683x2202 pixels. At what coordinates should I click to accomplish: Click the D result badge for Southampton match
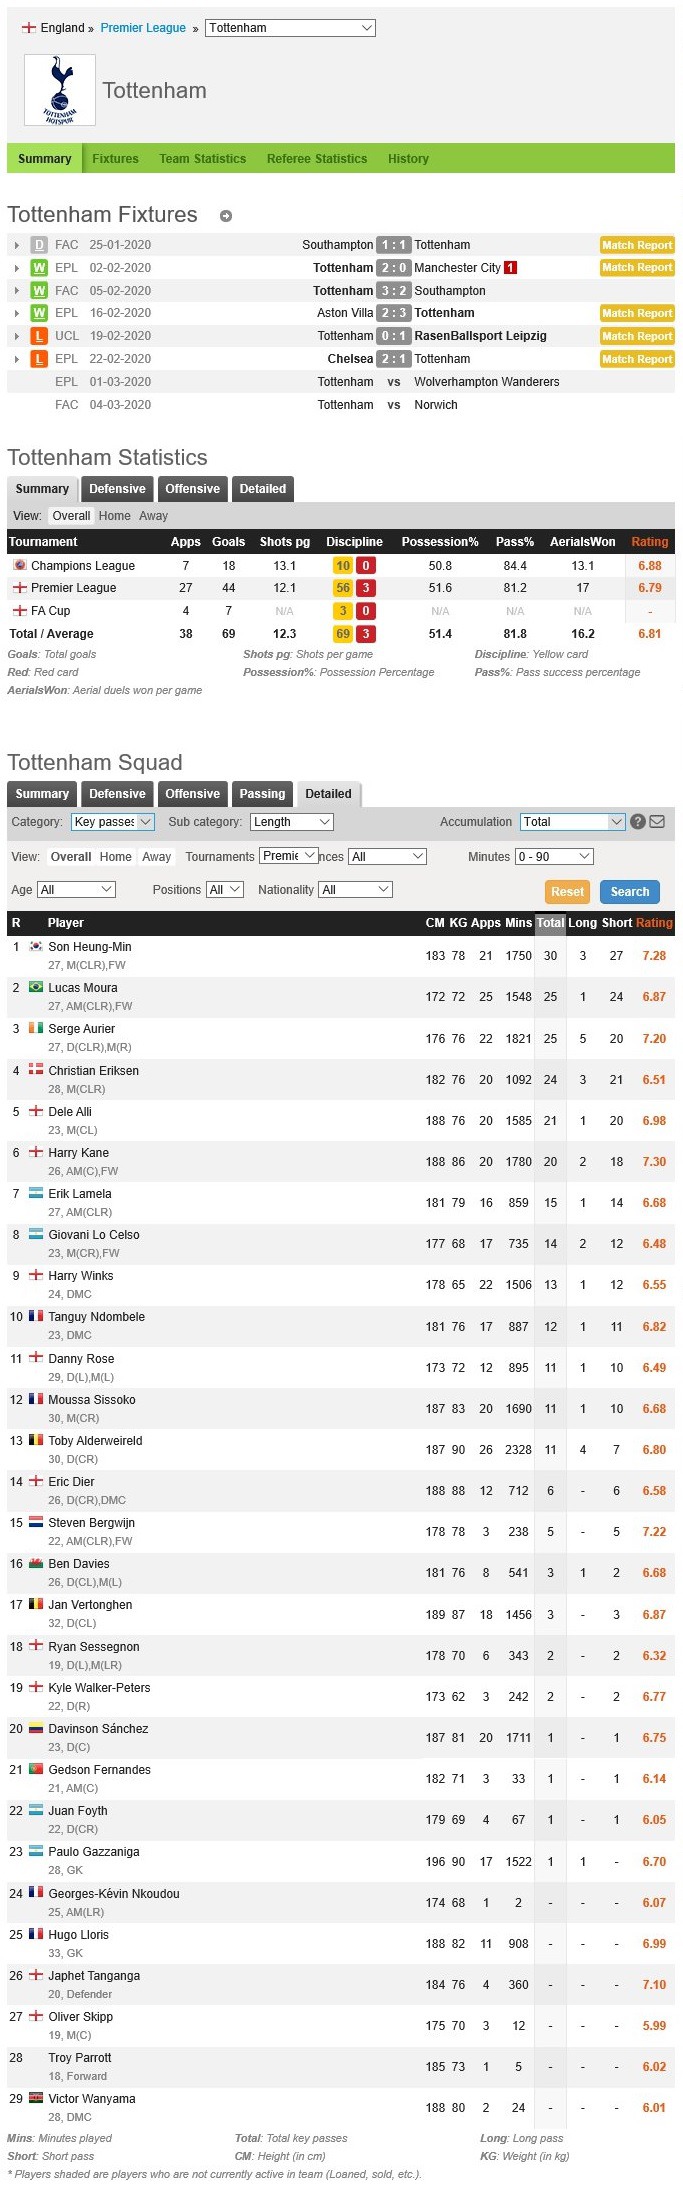[x=39, y=245]
